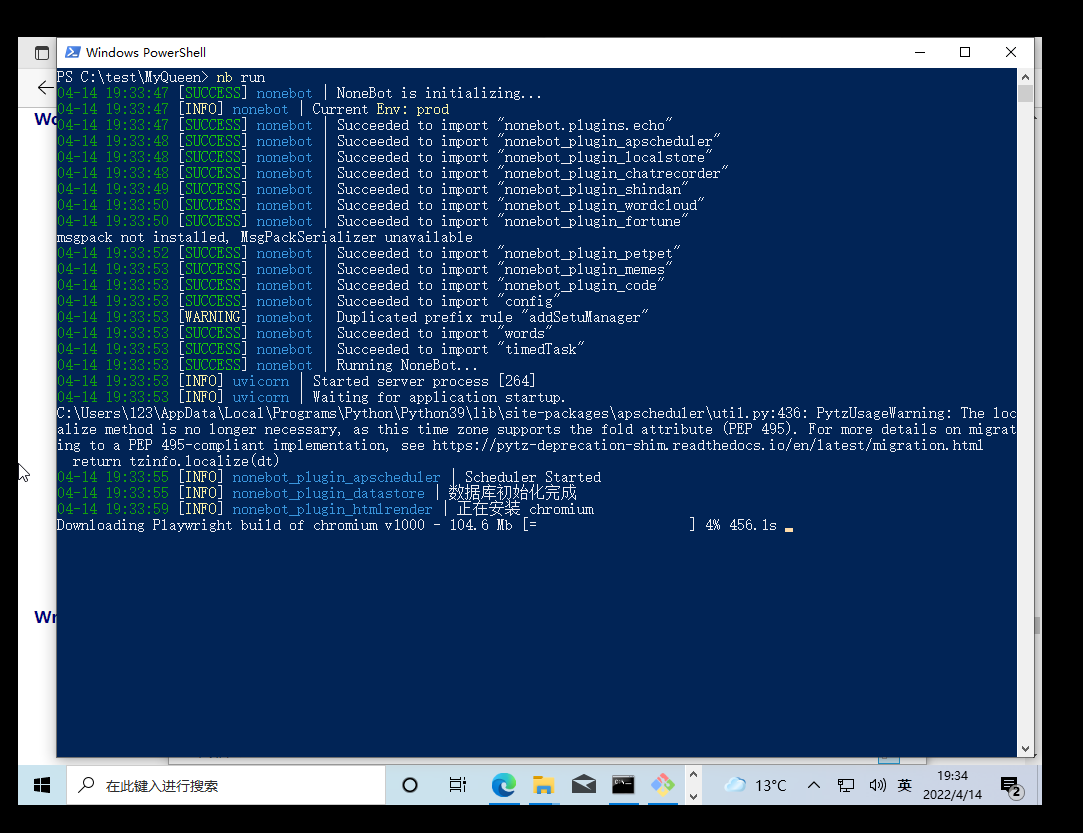
Task: Open Task View on the taskbar
Action: [457, 785]
